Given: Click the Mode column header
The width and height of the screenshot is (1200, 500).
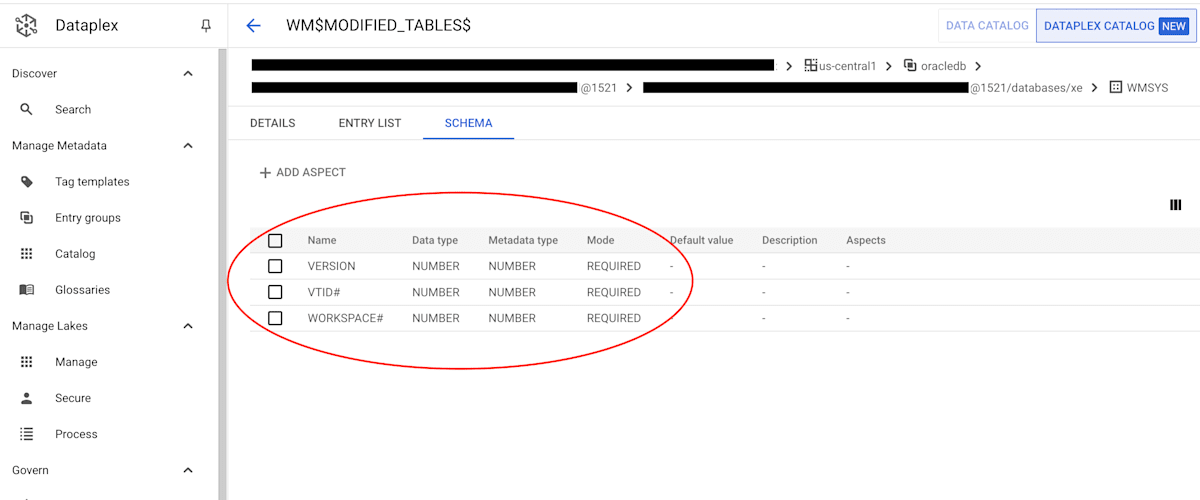Looking at the screenshot, I should (x=600, y=240).
